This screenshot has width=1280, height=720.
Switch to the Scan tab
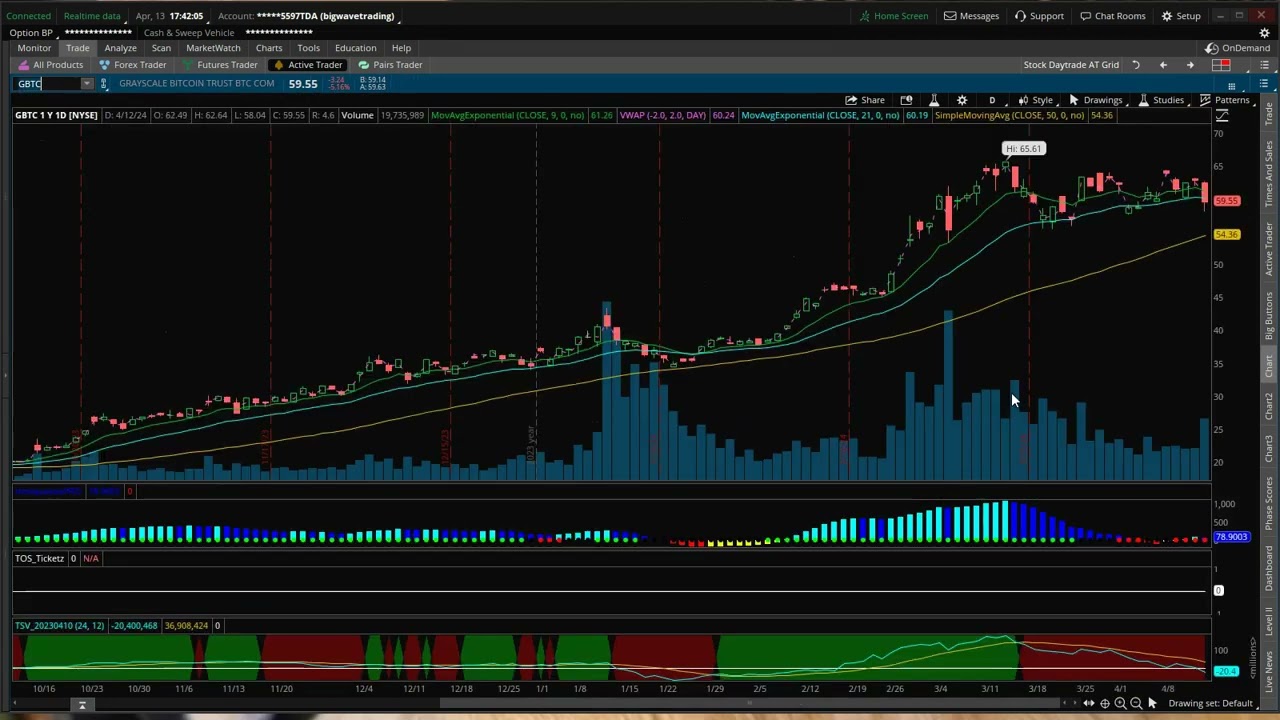(x=161, y=48)
